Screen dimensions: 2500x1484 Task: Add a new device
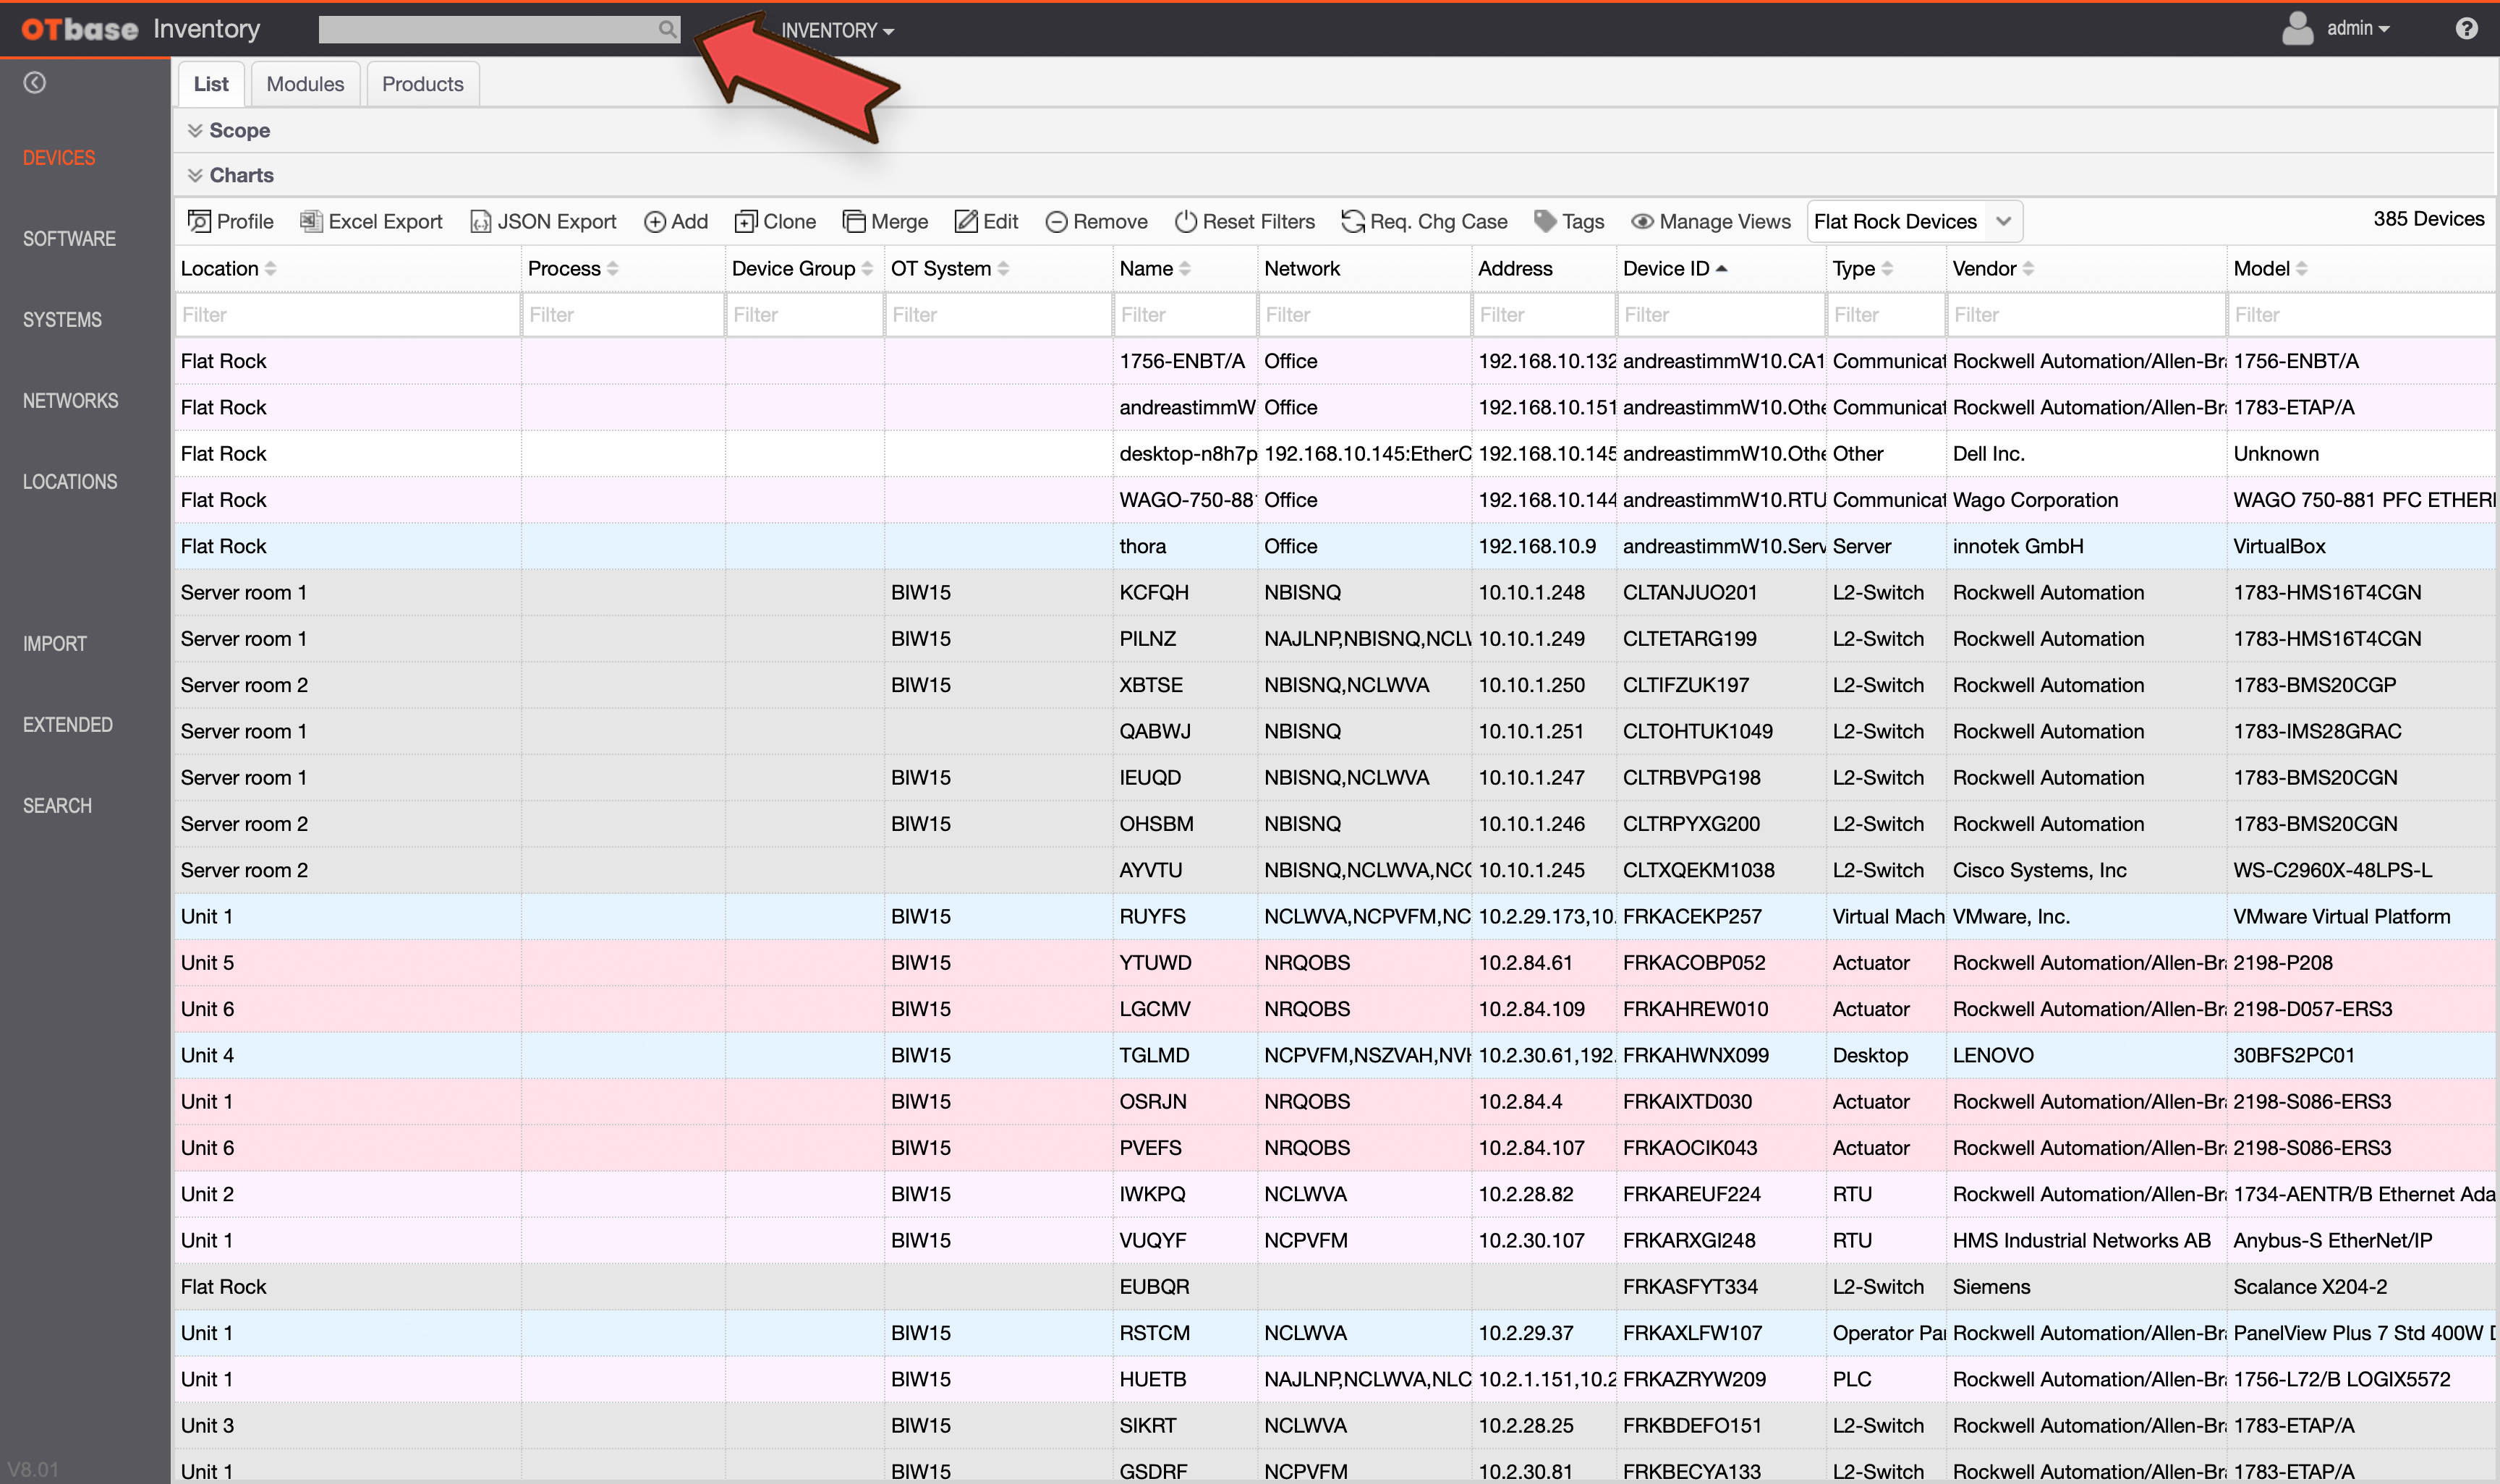[676, 221]
